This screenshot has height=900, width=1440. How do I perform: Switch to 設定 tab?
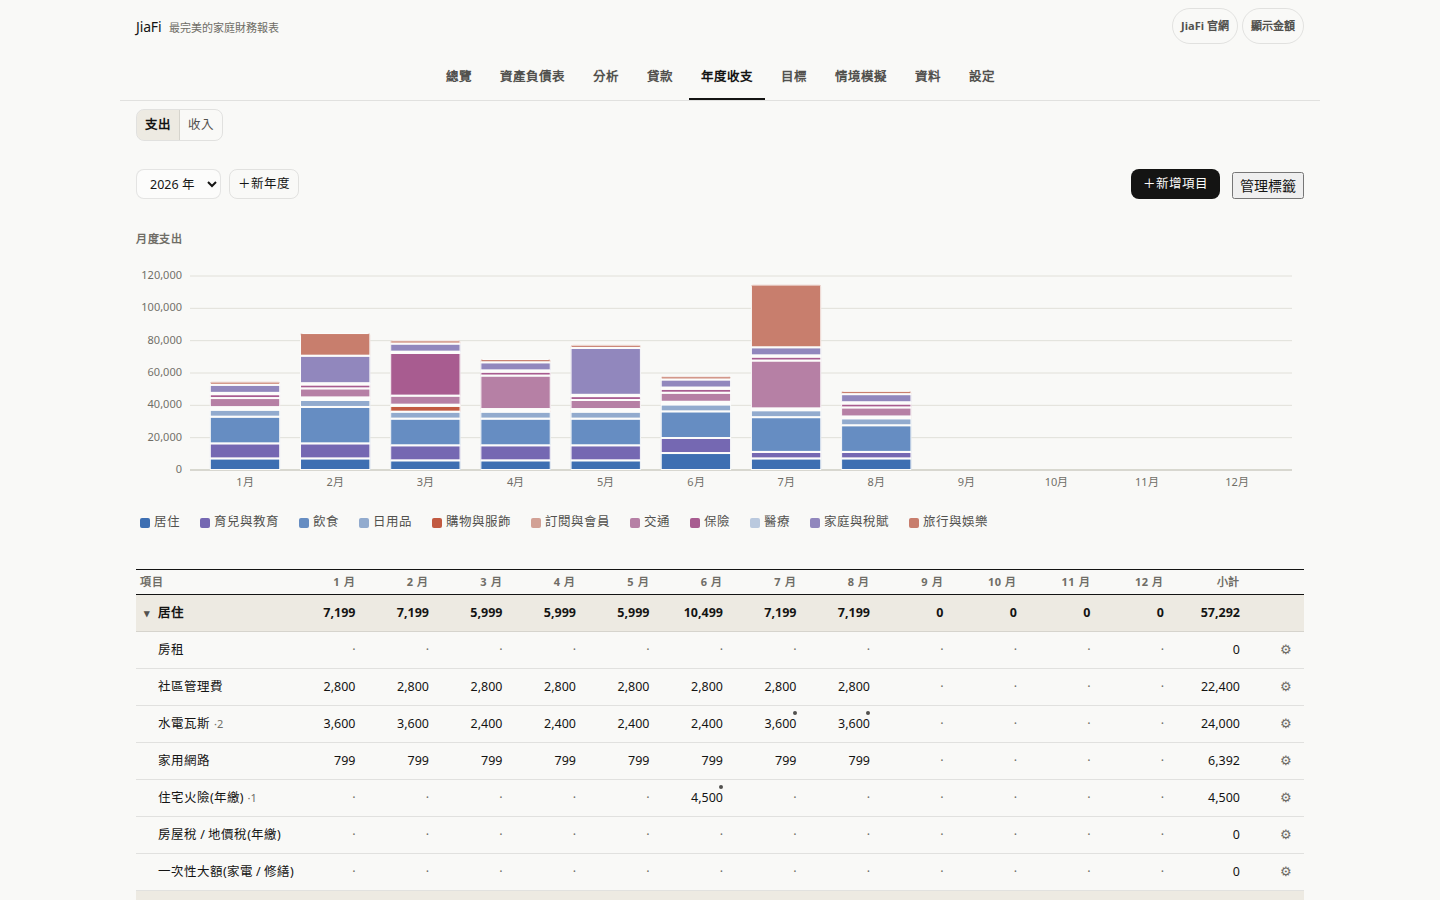982,76
